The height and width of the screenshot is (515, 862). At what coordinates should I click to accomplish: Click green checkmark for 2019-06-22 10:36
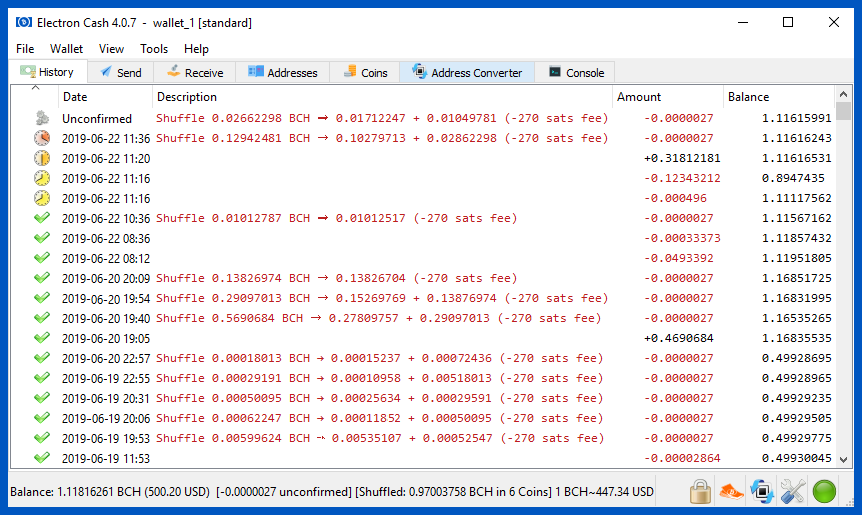tap(42, 218)
